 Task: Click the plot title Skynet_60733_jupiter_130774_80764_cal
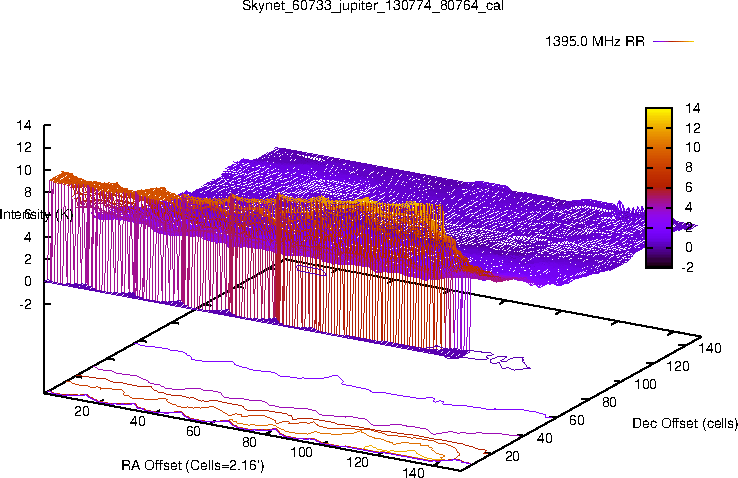[x=372, y=6]
